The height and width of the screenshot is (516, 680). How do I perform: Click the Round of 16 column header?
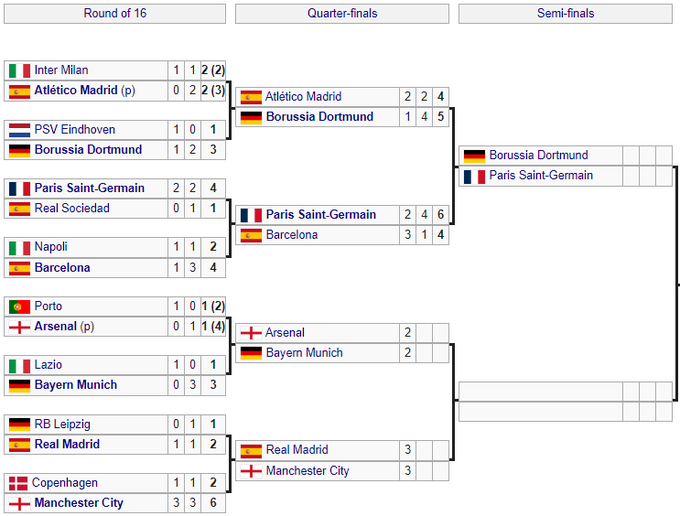click(x=115, y=13)
